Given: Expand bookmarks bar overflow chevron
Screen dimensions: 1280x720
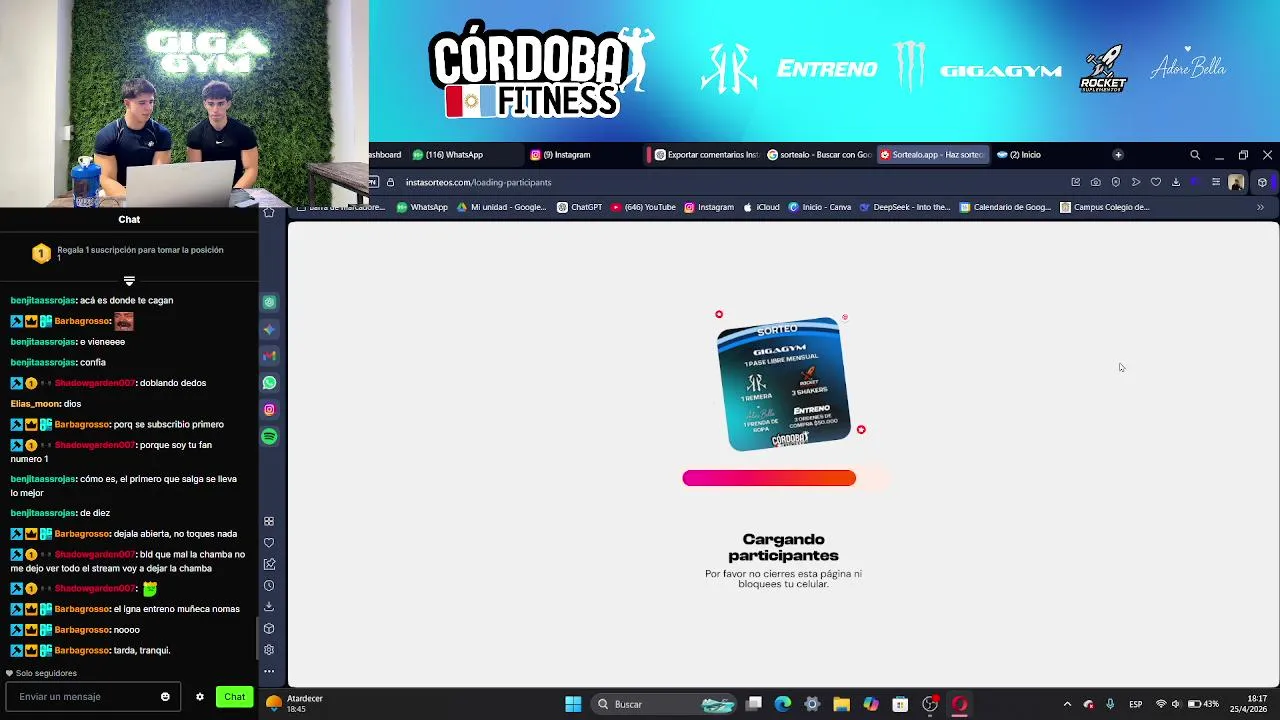Looking at the screenshot, I should pyautogui.click(x=1260, y=207).
